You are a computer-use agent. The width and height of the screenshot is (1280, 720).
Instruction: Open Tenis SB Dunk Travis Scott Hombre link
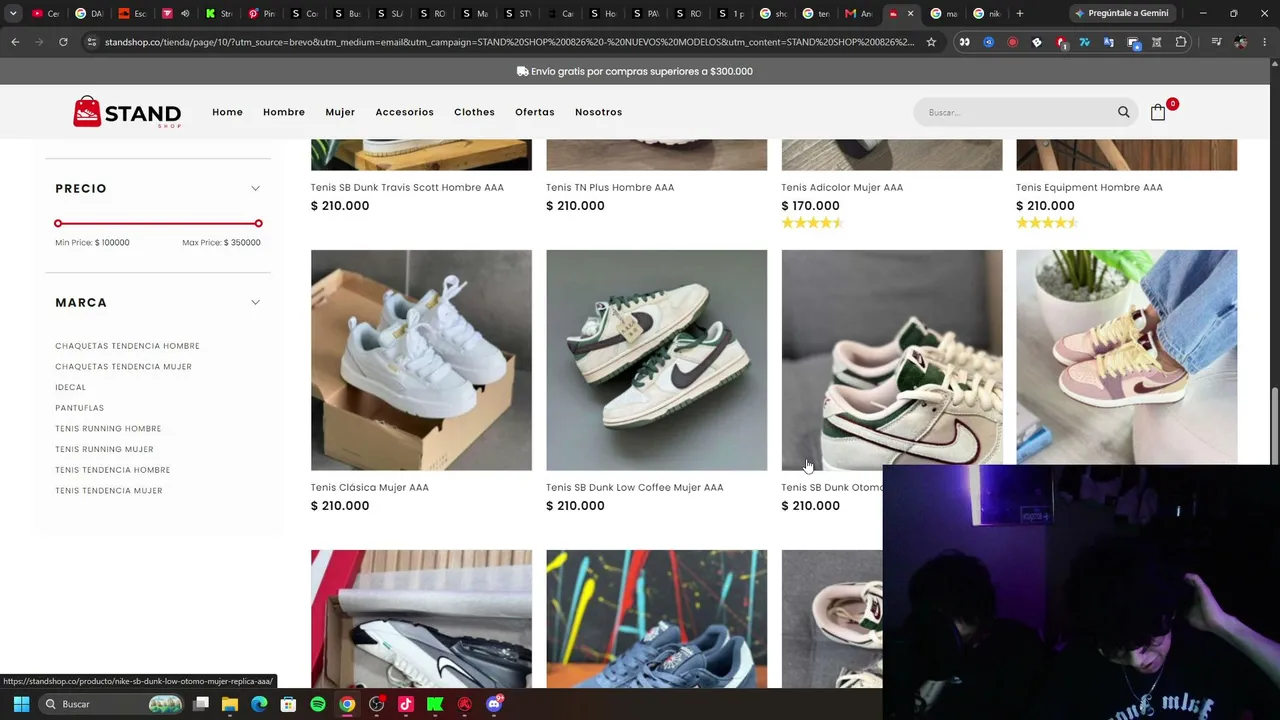(407, 187)
